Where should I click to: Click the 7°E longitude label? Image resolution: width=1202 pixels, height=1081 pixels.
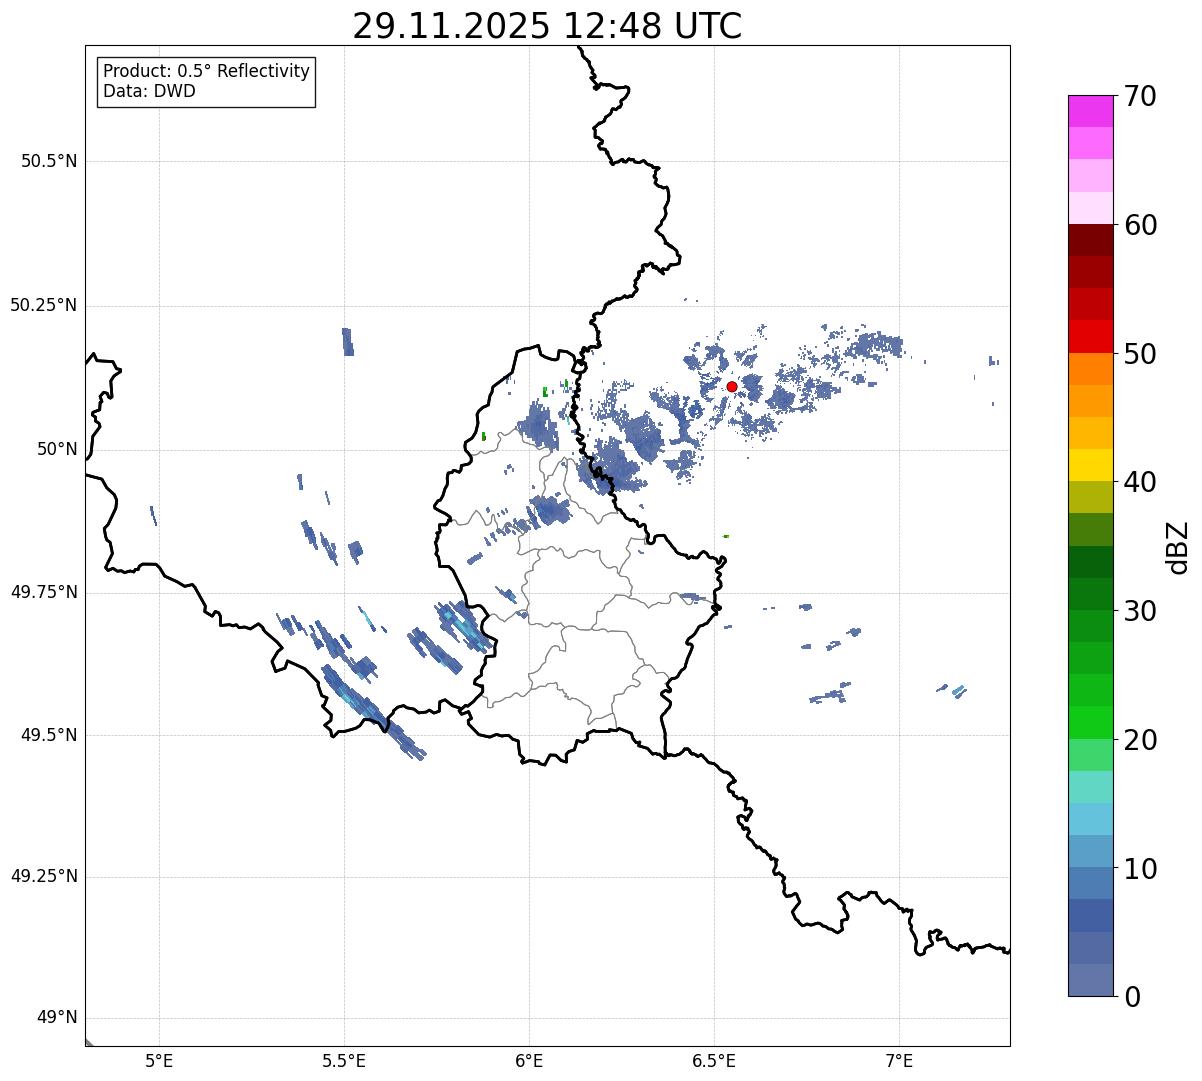[899, 1060]
